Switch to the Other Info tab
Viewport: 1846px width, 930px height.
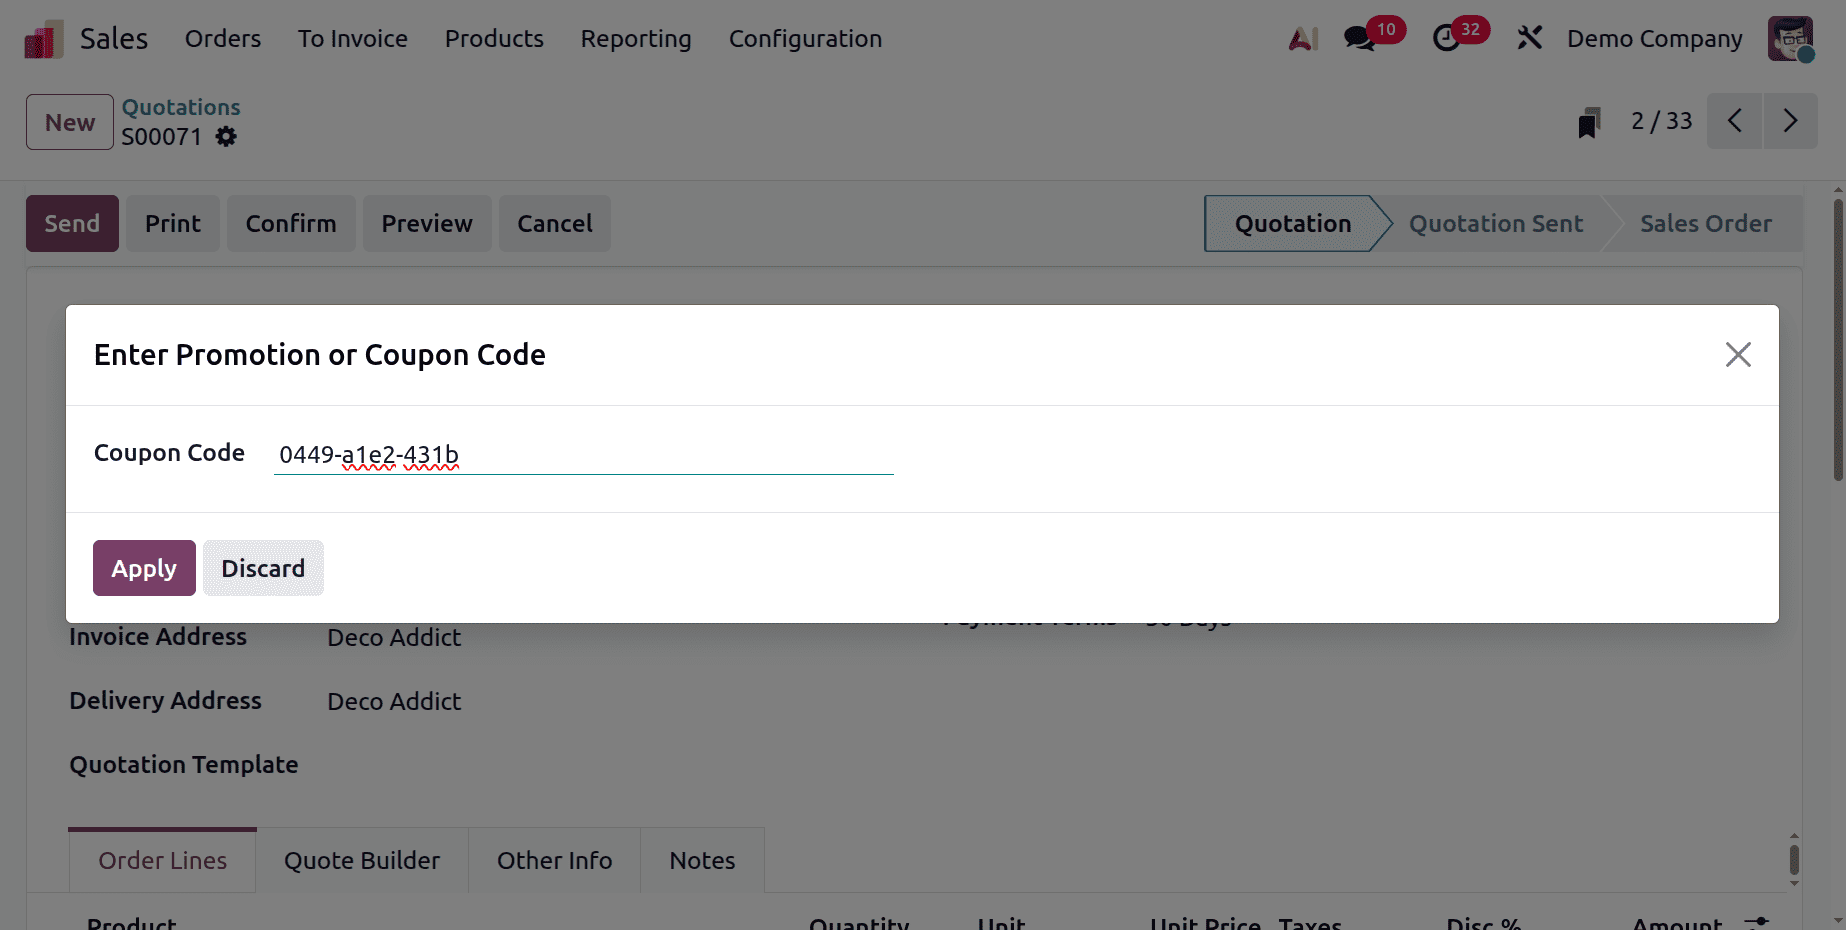point(555,860)
